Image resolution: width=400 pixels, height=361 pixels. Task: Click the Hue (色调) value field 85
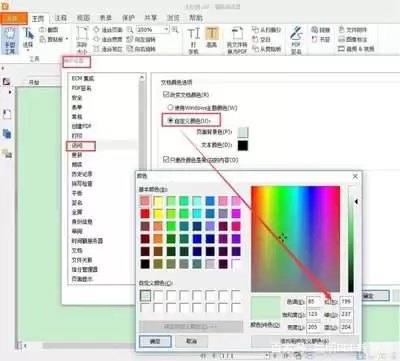tap(313, 301)
